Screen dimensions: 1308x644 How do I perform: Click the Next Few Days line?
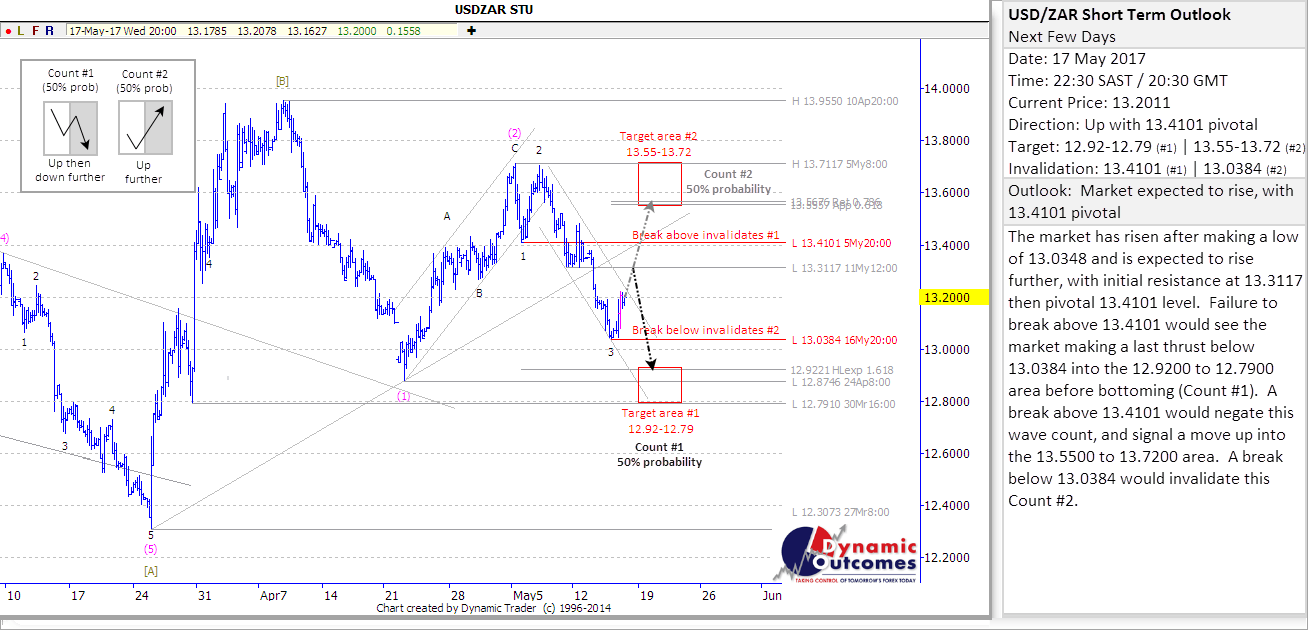1062,37
